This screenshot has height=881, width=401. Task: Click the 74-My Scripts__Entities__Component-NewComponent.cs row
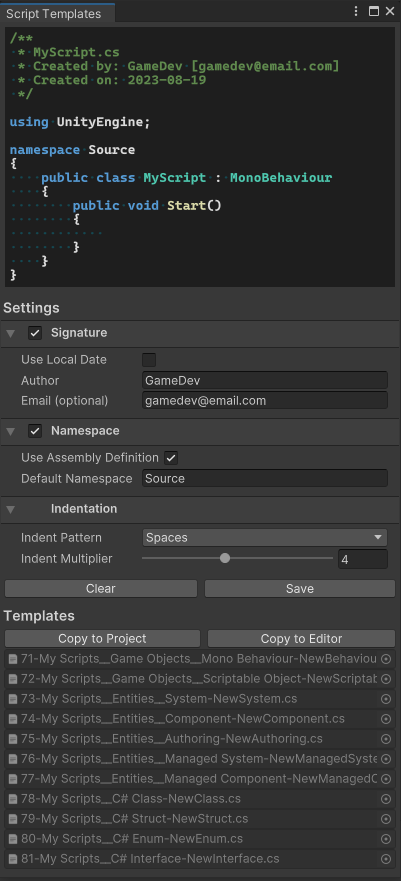click(x=199, y=719)
